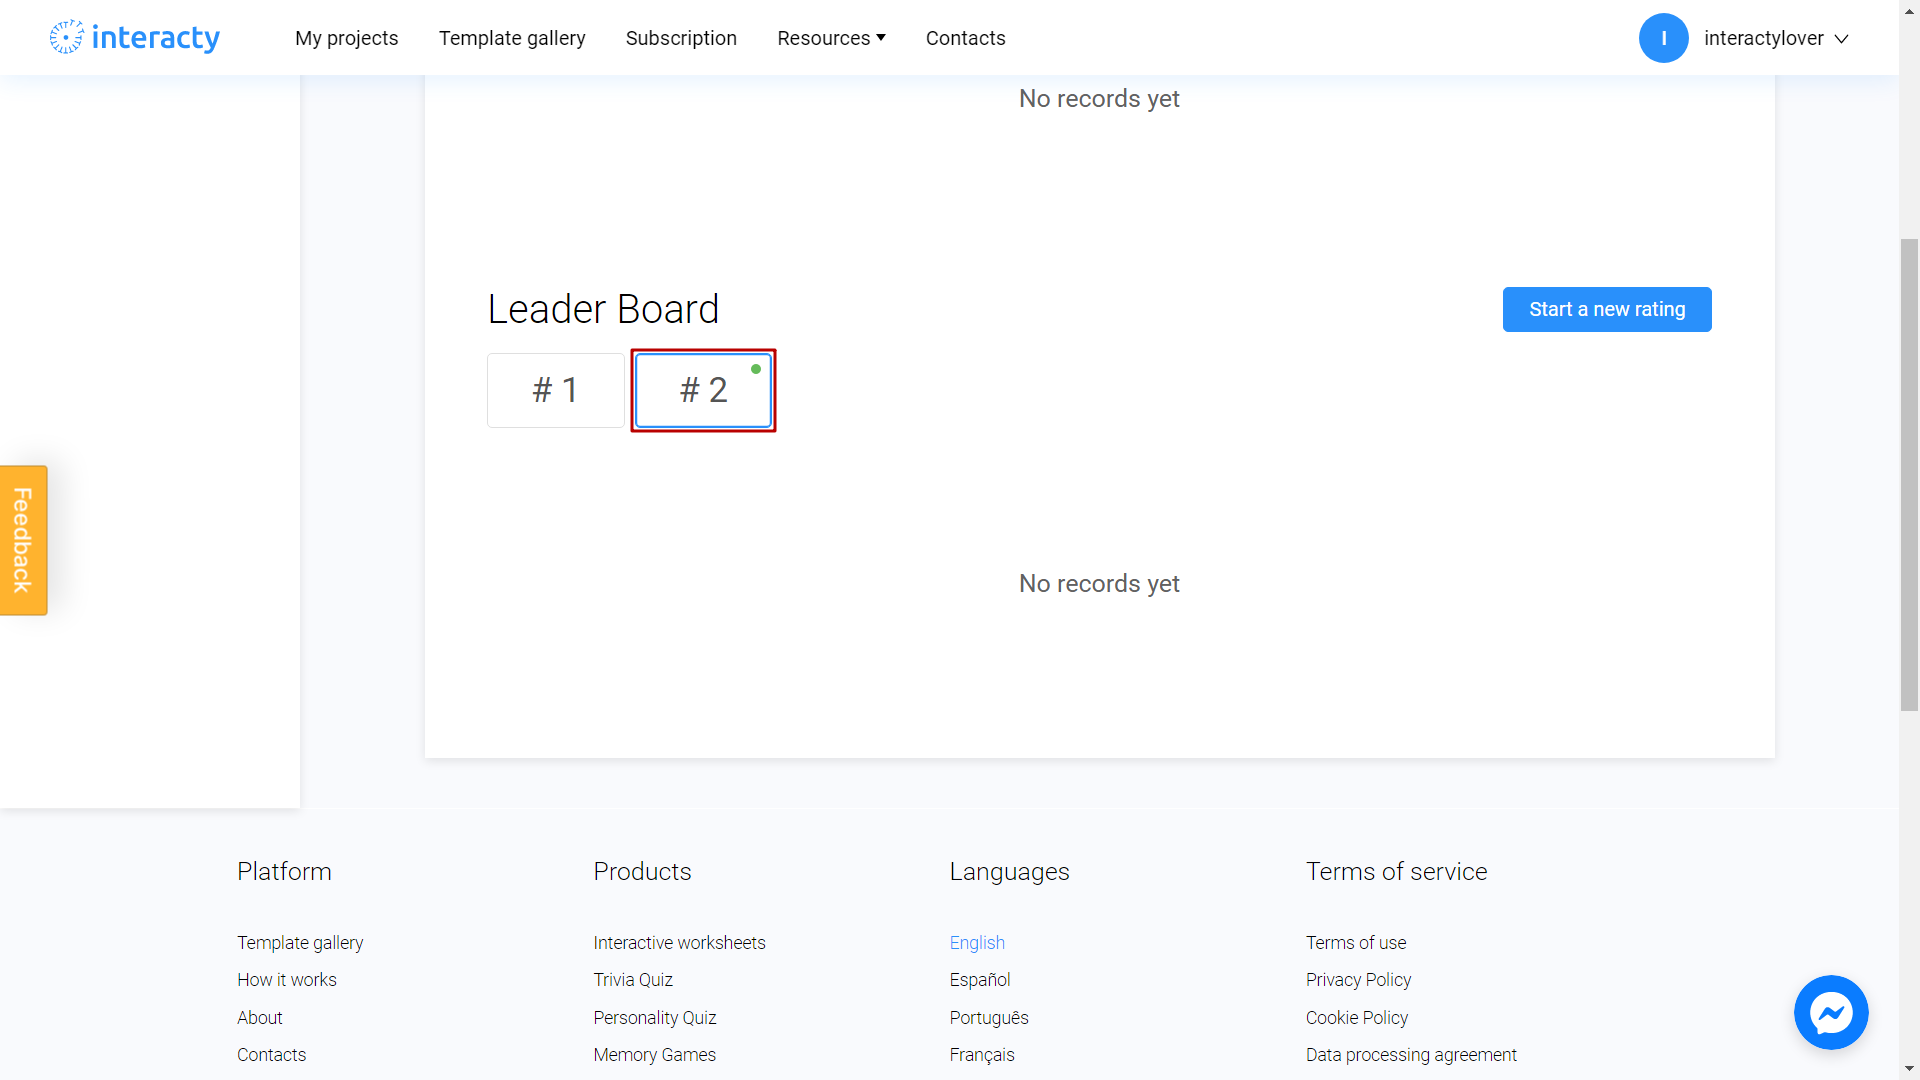Click the #1 leaderboard tab icon
Image resolution: width=1920 pixels, height=1080 pixels.
[x=553, y=389]
